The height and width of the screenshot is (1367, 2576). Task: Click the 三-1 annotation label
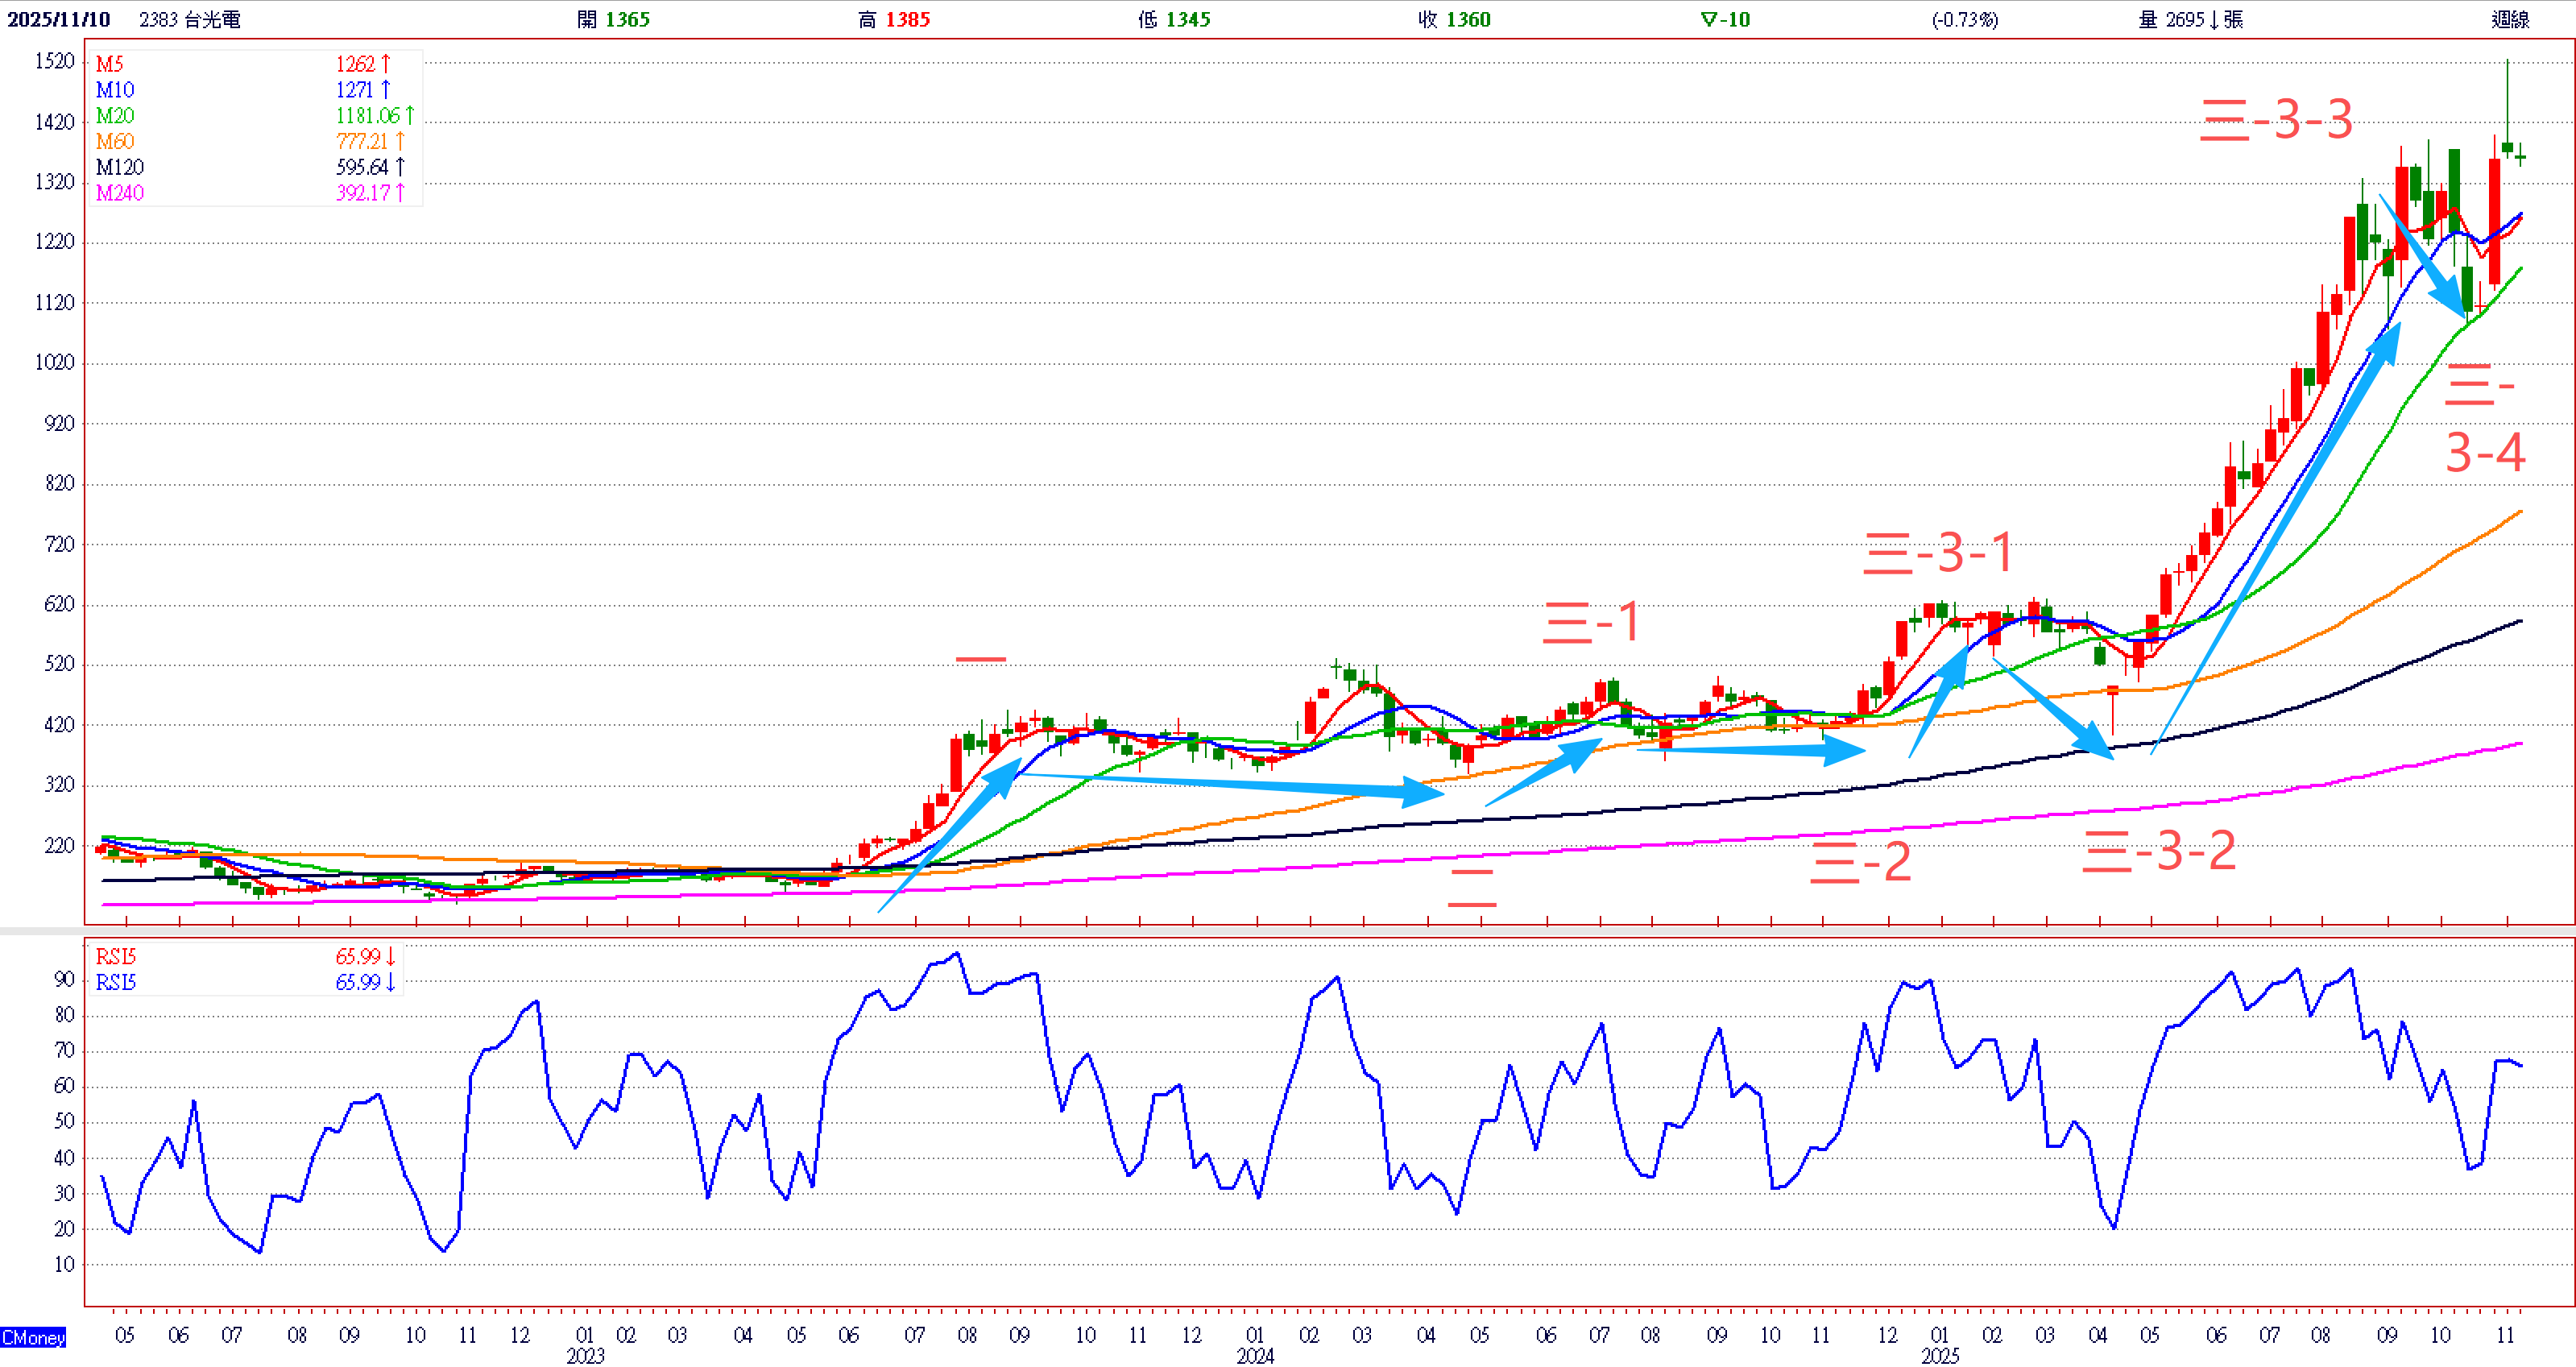(x=1591, y=622)
